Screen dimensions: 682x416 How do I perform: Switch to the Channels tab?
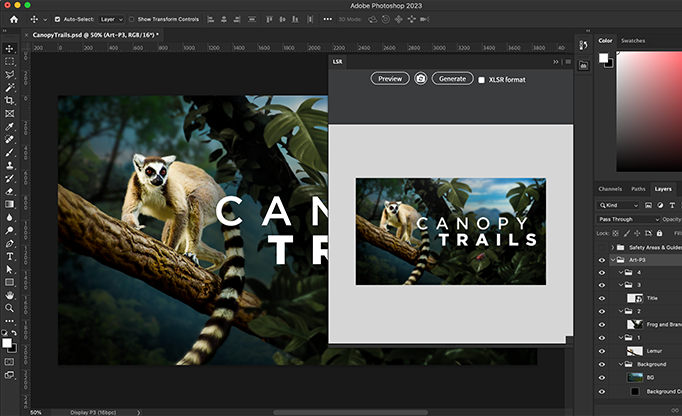(x=610, y=188)
